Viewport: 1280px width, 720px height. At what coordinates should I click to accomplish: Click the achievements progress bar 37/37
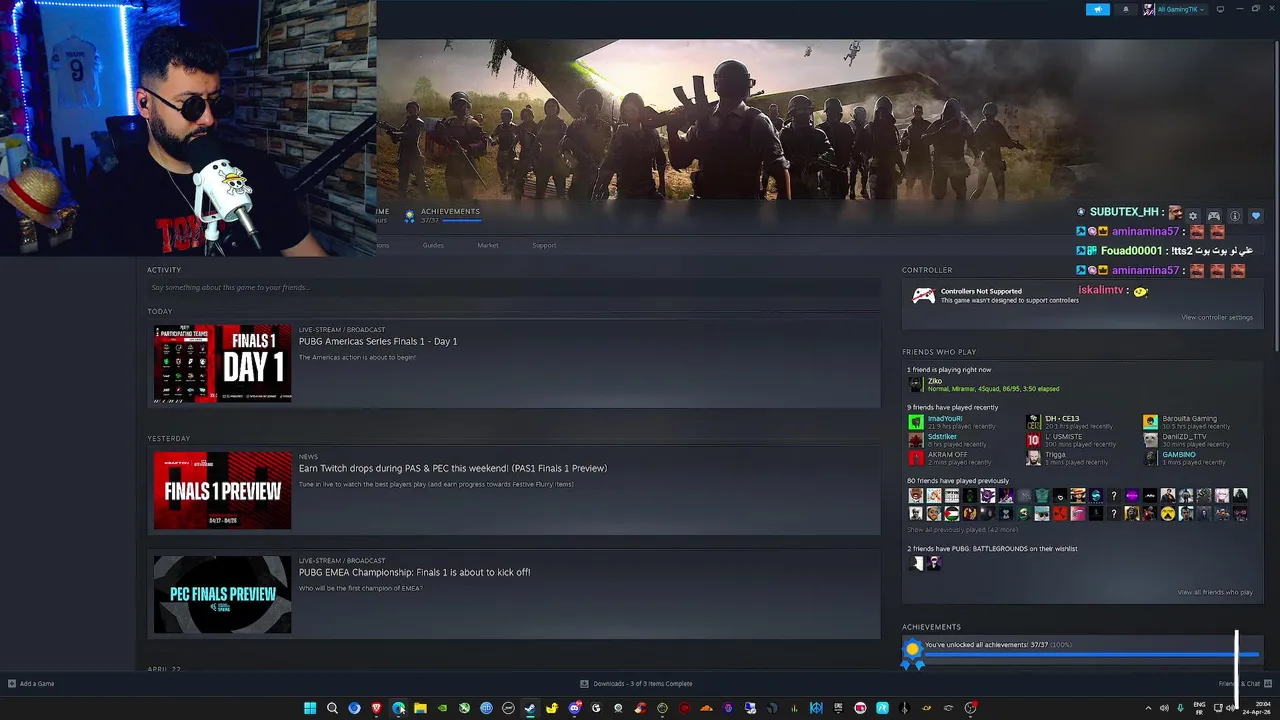pos(1090,656)
